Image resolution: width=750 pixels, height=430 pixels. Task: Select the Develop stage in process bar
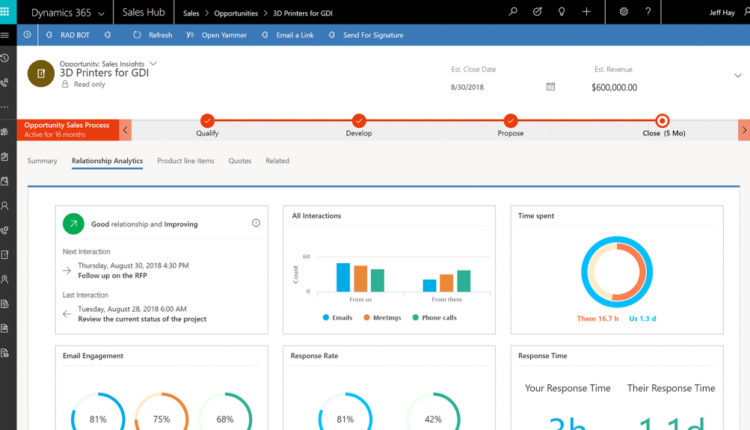pyautogui.click(x=358, y=120)
